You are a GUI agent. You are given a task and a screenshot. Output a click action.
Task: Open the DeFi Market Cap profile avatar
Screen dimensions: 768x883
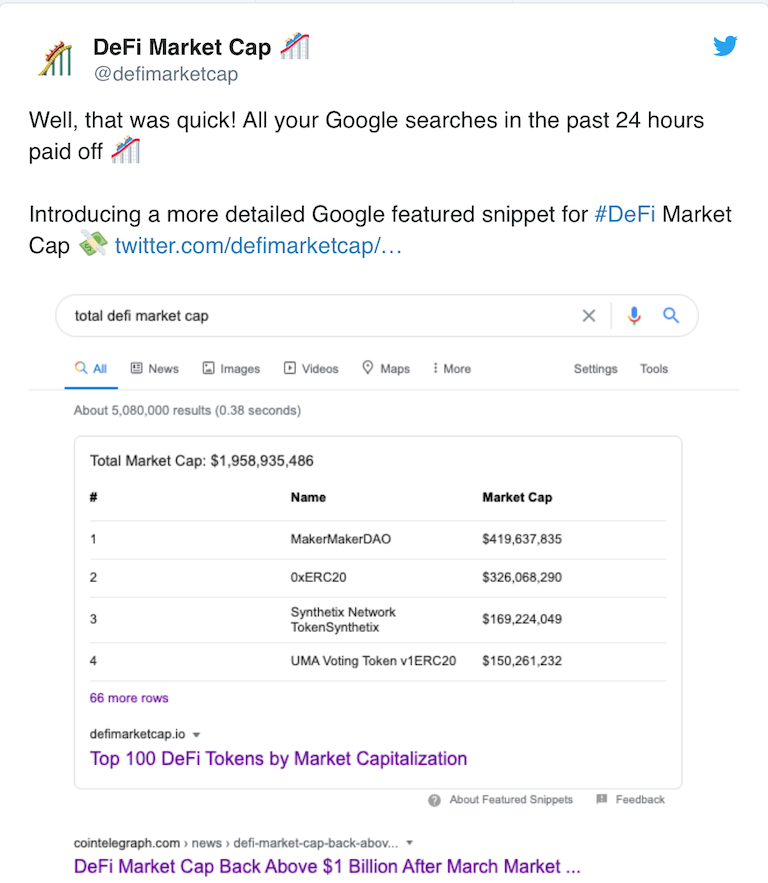pos(55,59)
